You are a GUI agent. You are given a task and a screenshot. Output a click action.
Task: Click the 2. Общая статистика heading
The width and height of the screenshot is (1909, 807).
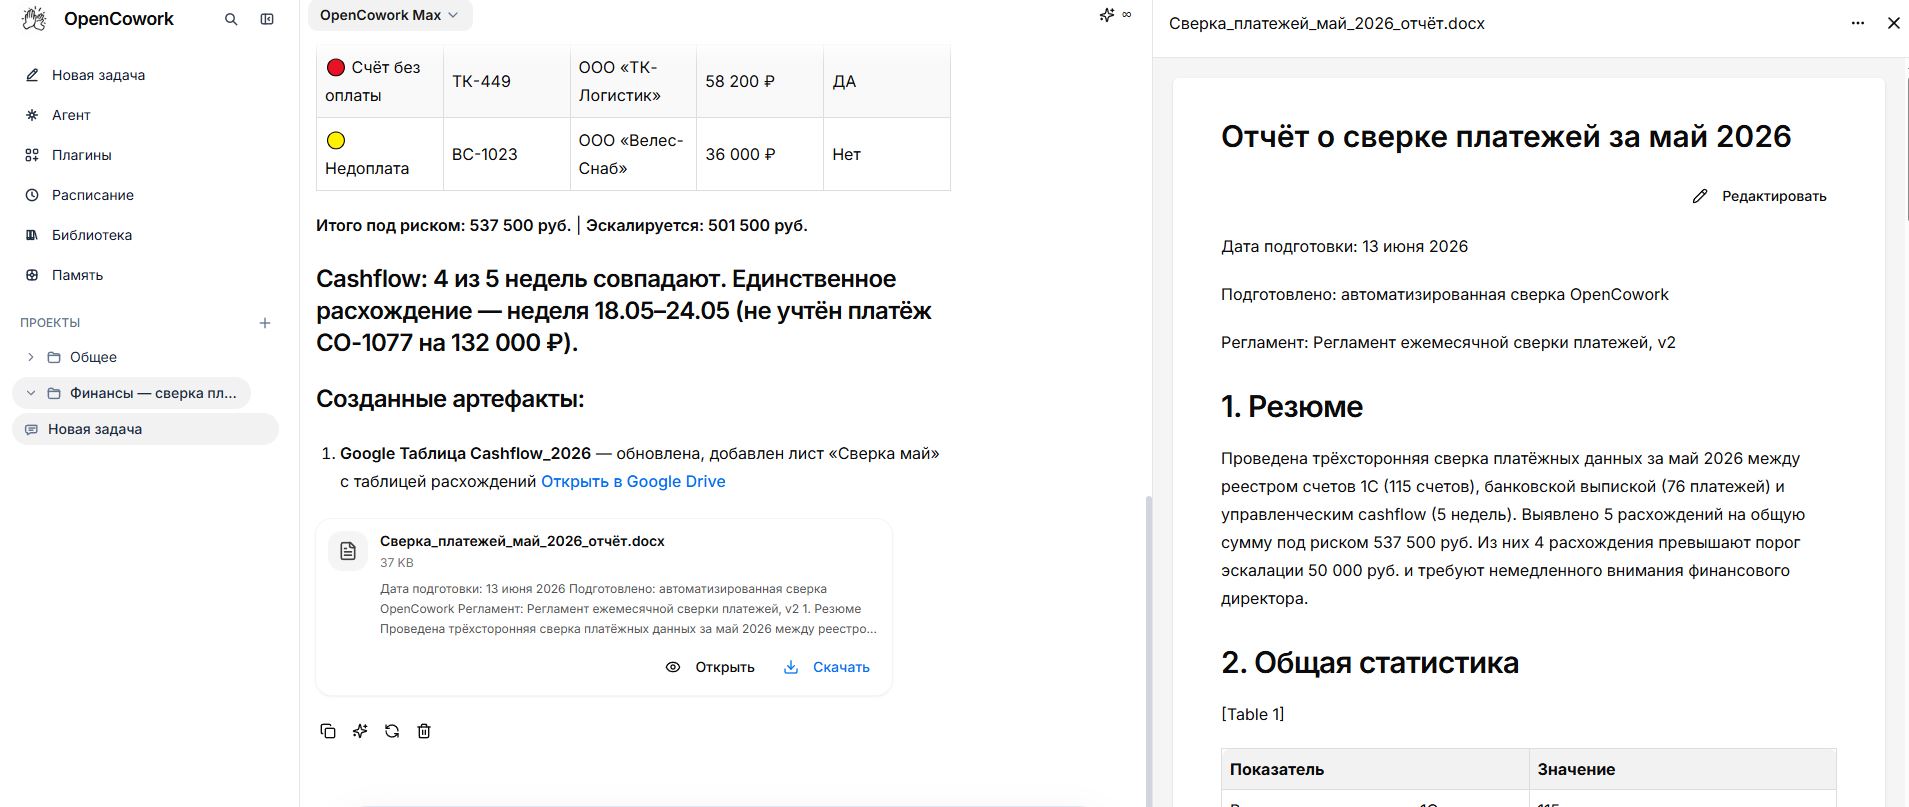point(1370,663)
